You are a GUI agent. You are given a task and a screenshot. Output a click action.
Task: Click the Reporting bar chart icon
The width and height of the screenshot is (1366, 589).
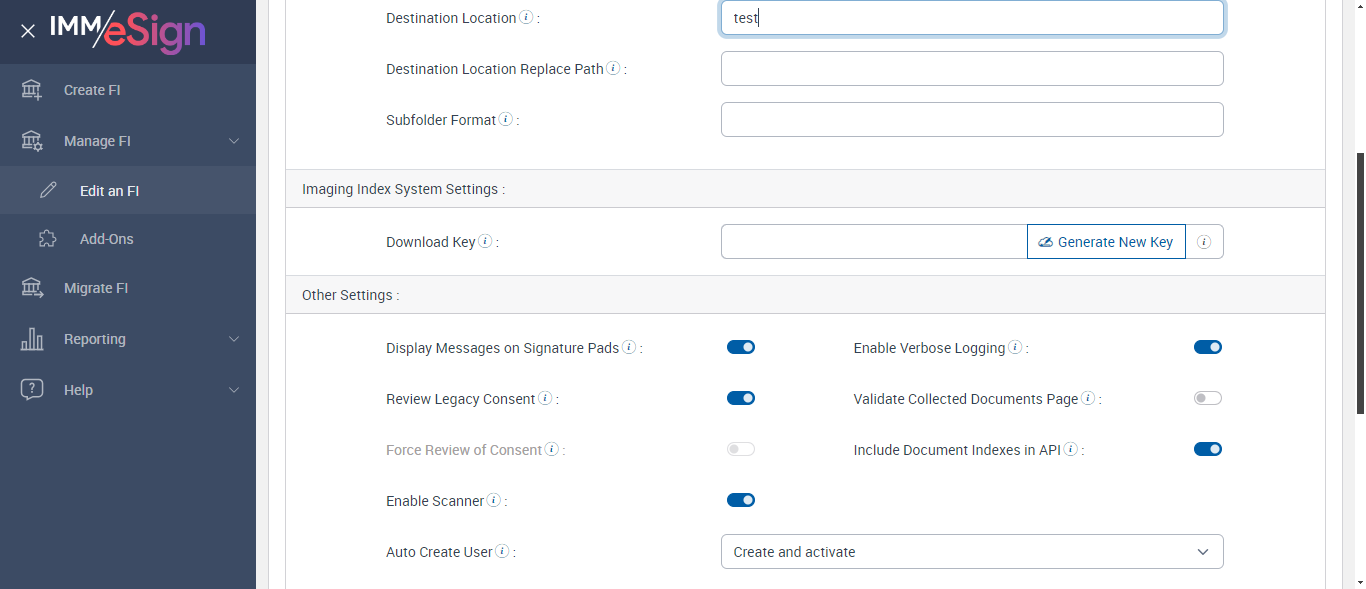pos(32,339)
